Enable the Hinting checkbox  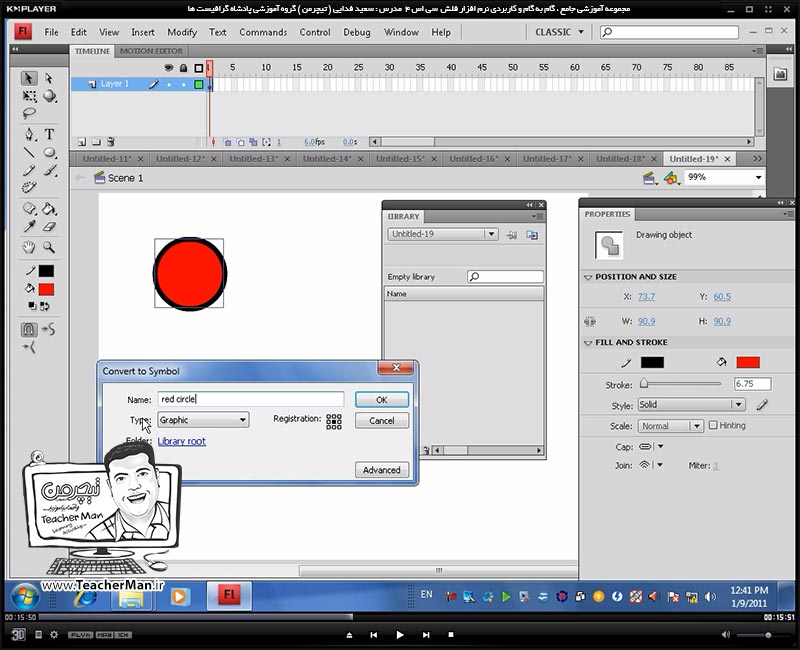point(713,425)
